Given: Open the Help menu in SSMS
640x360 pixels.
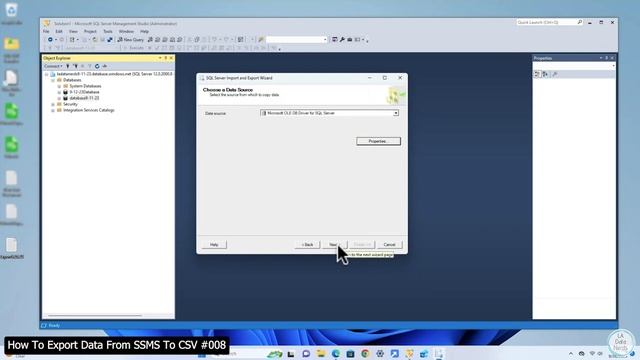Looking at the screenshot, I should (144, 31).
